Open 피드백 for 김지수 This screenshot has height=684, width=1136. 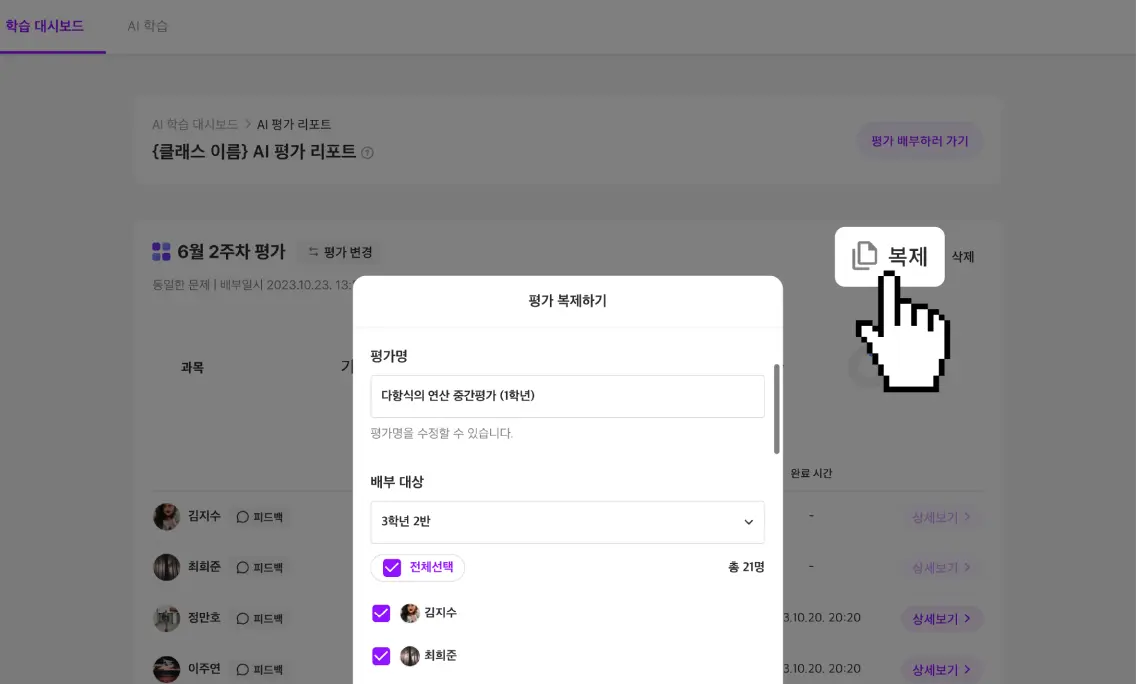coord(260,517)
